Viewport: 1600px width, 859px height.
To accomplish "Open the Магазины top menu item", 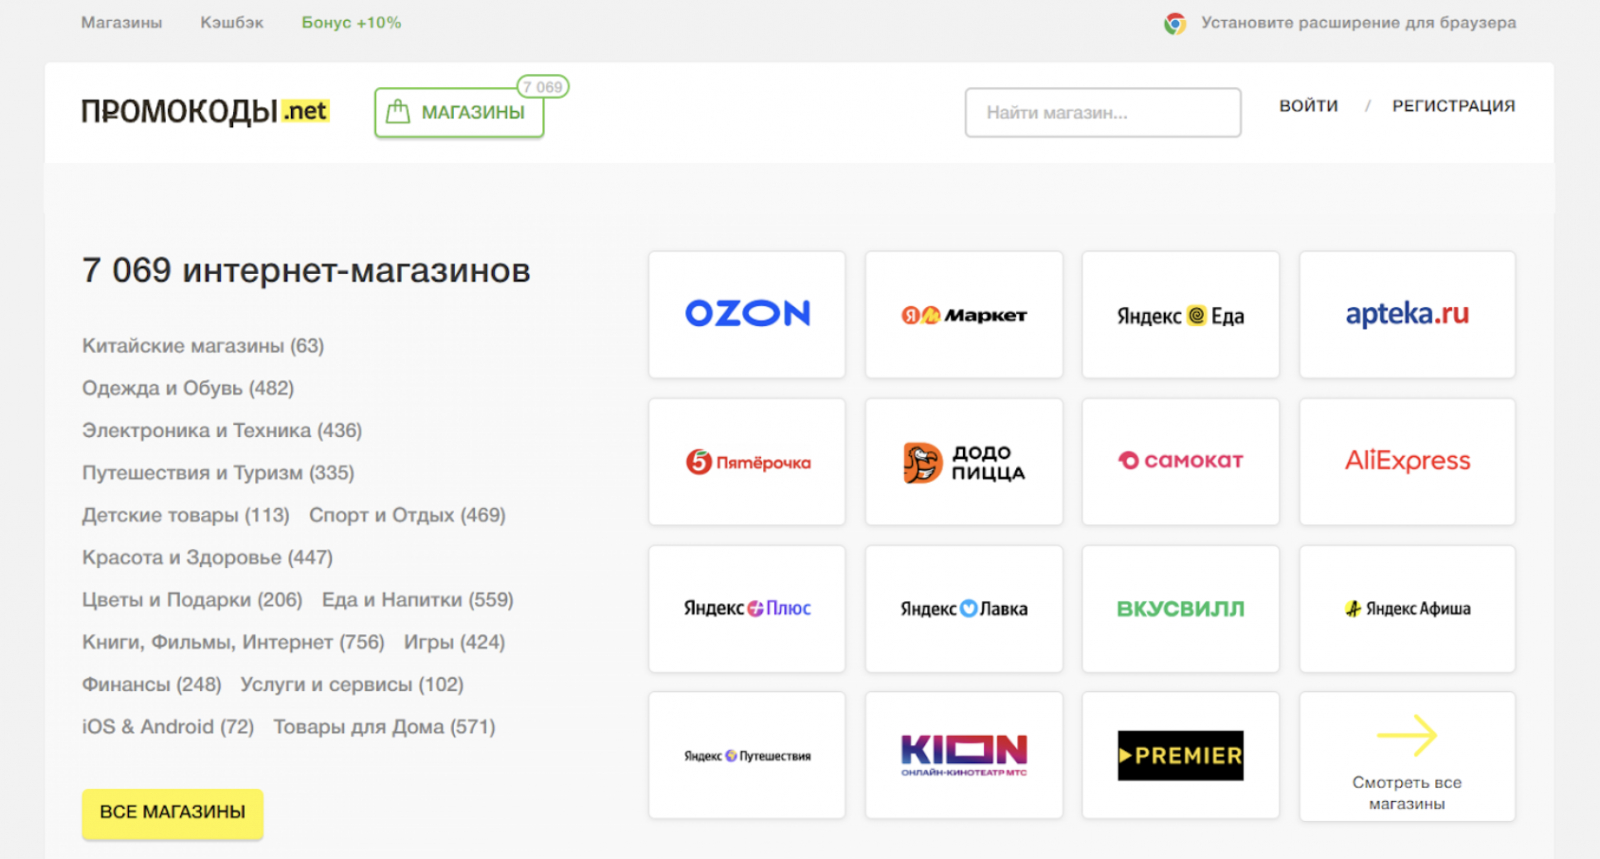I will [x=121, y=22].
